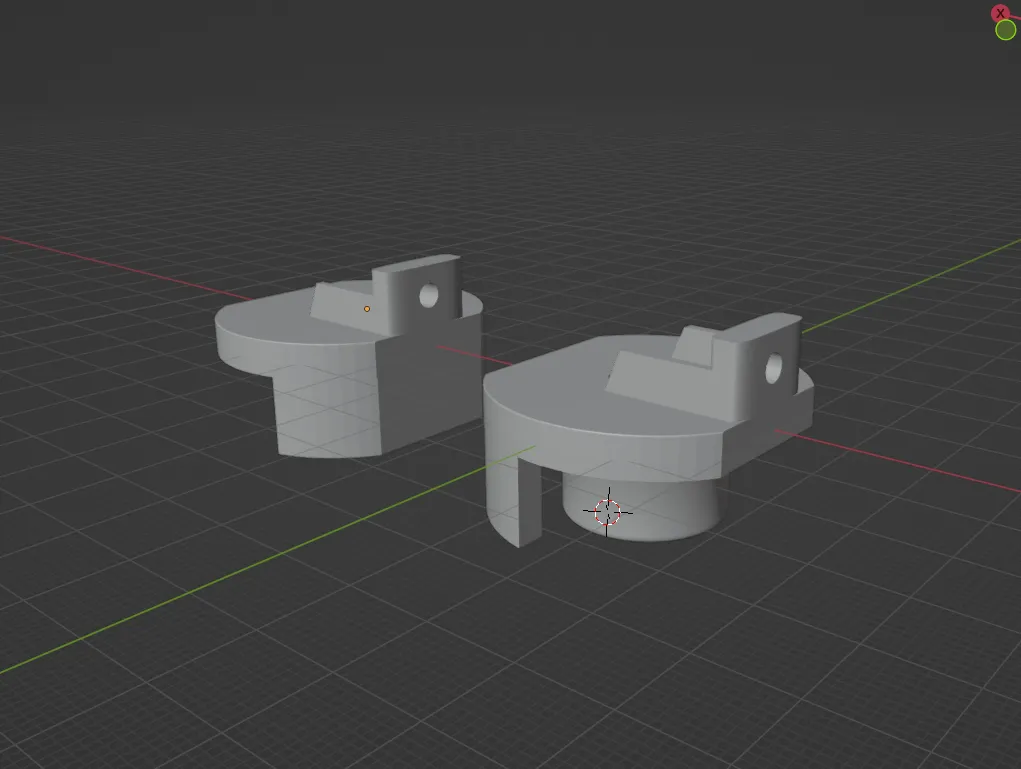Click the green negative Y axis gizmo circle
Image resolution: width=1021 pixels, height=769 pixels.
click(1006, 29)
